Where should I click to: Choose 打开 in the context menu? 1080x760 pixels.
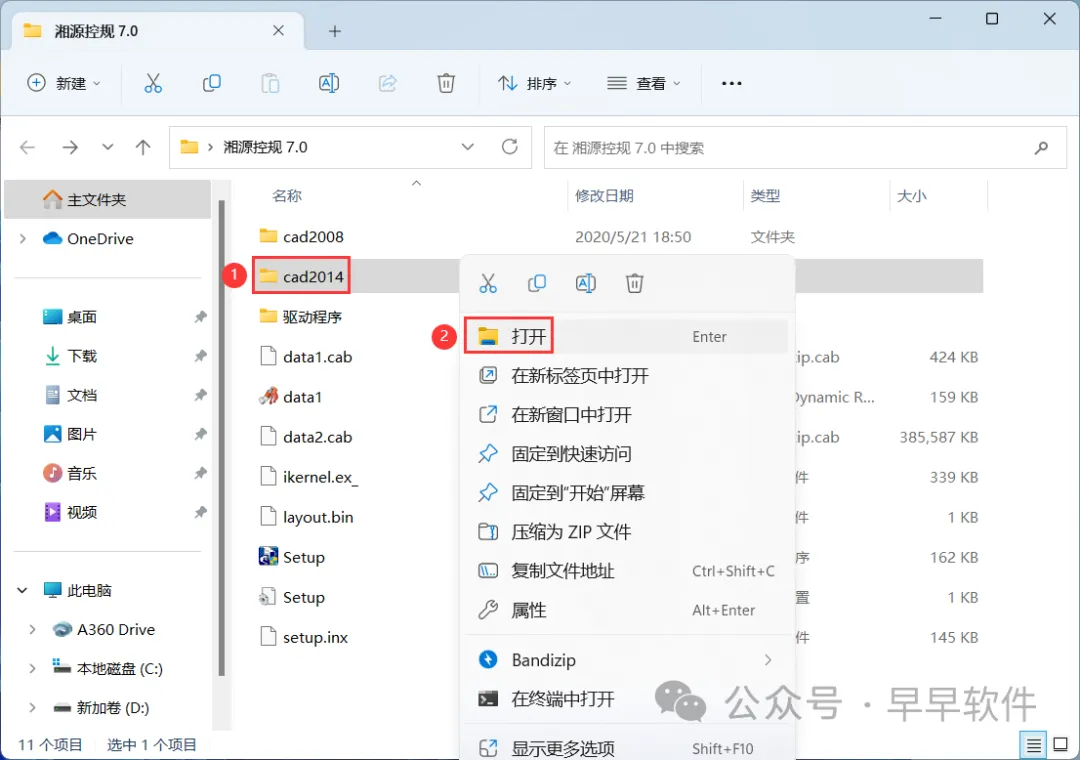[x=627, y=336]
